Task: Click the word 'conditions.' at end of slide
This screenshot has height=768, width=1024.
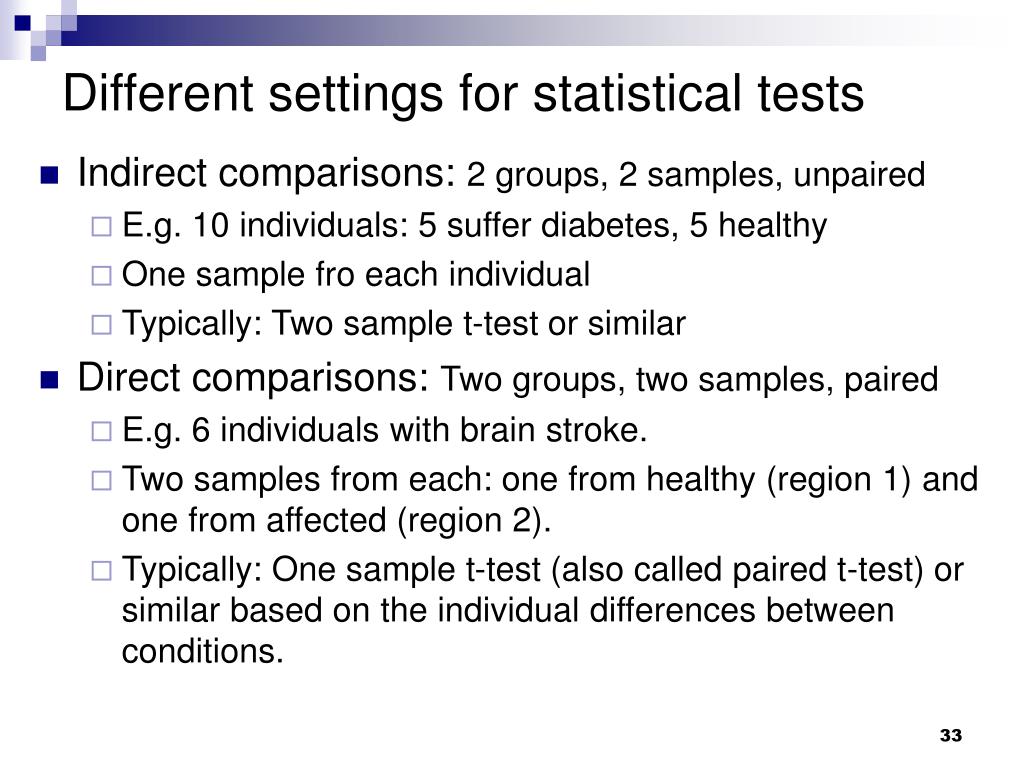Action: point(202,651)
